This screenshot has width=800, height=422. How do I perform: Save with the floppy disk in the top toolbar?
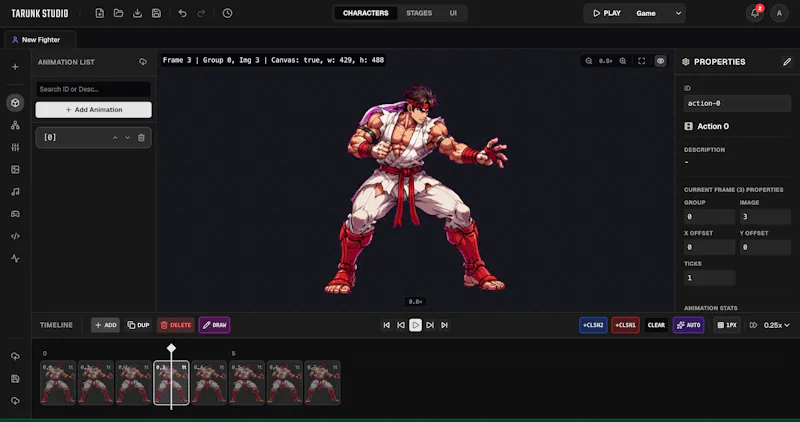pyautogui.click(x=156, y=13)
